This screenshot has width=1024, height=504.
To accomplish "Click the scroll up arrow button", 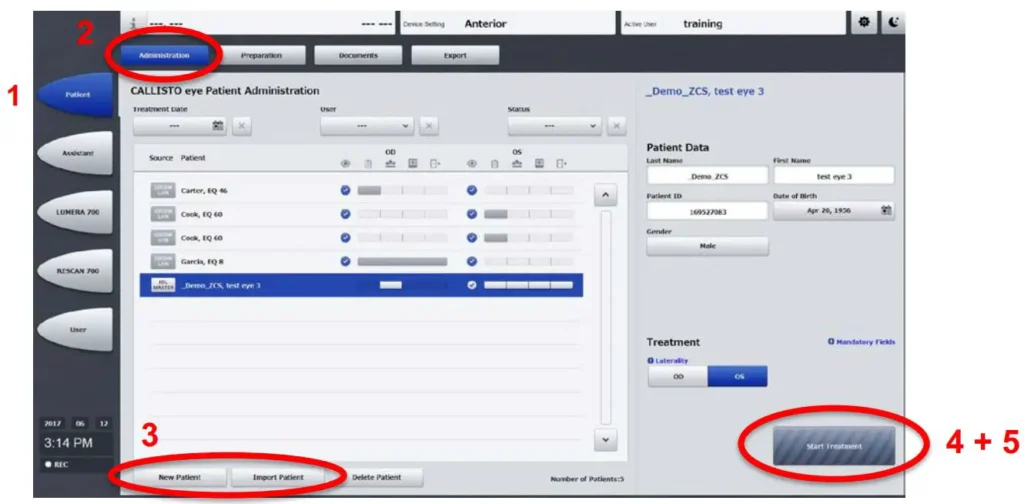I will (x=605, y=195).
